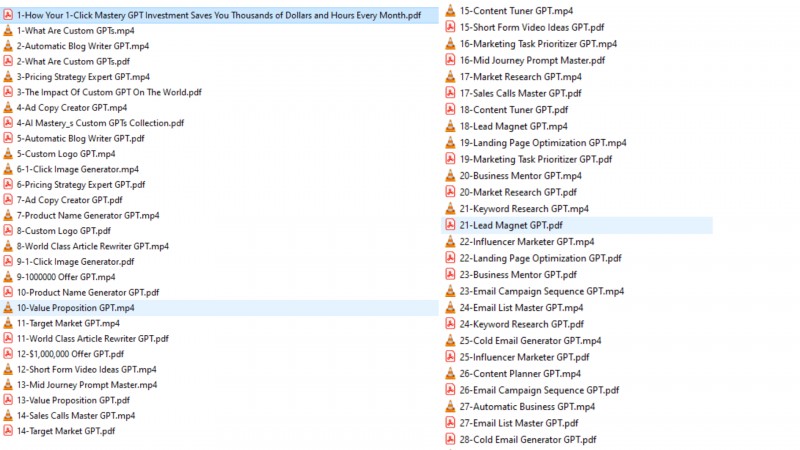Click PDF icon of 3-The Impact Of Custom GPT file

[x=8, y=92]
